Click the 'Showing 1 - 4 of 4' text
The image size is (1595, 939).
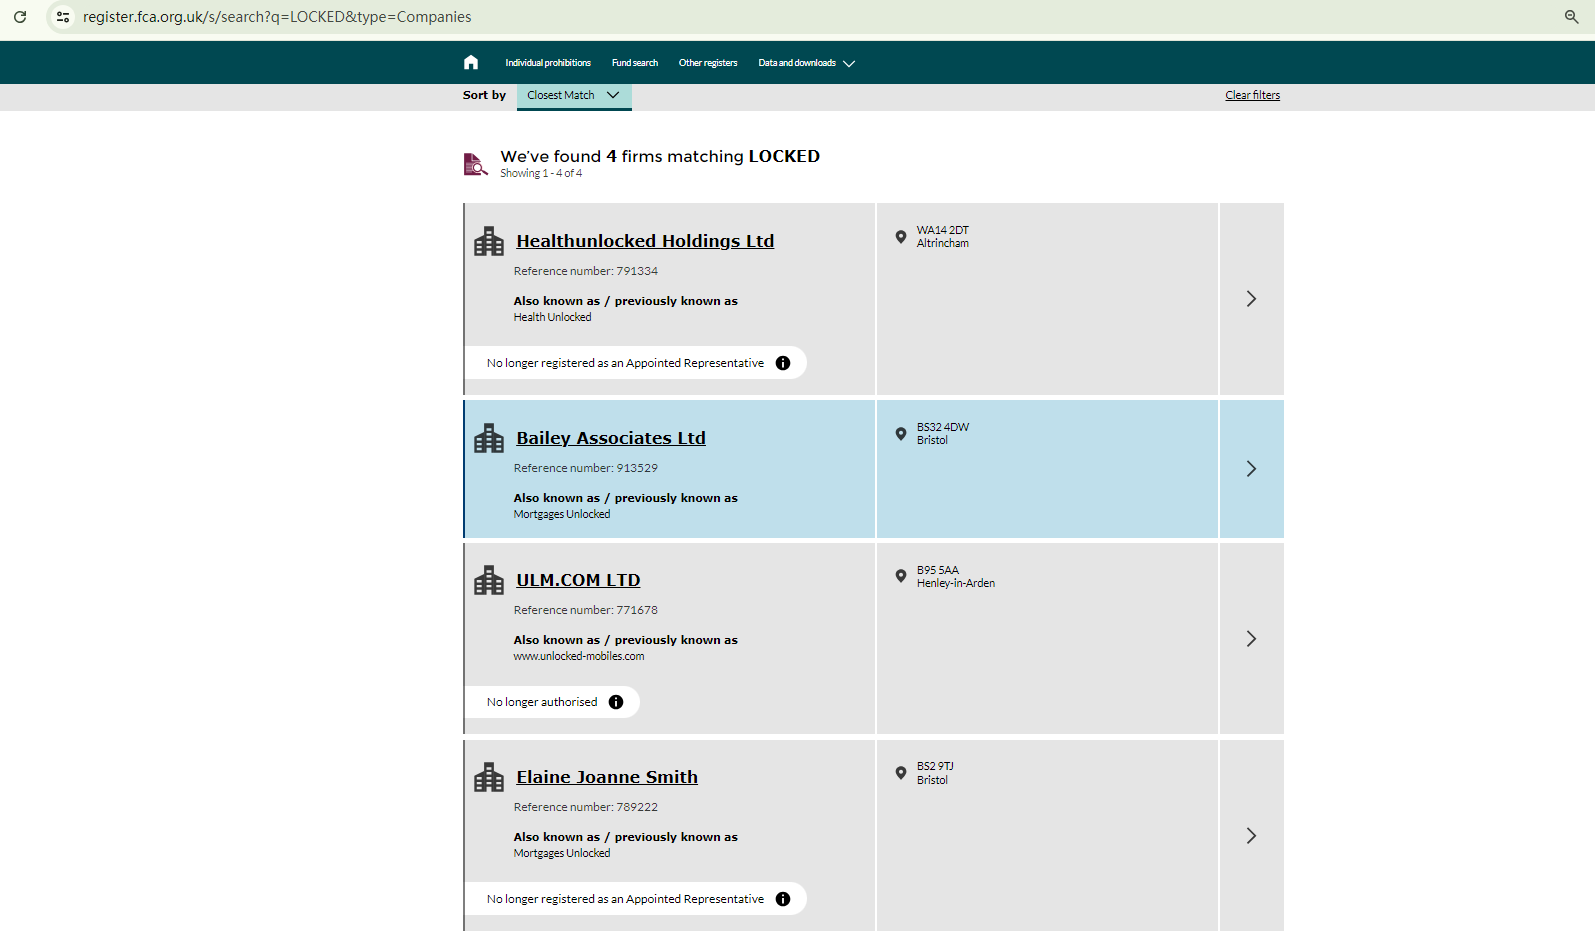tap(541, 173)
